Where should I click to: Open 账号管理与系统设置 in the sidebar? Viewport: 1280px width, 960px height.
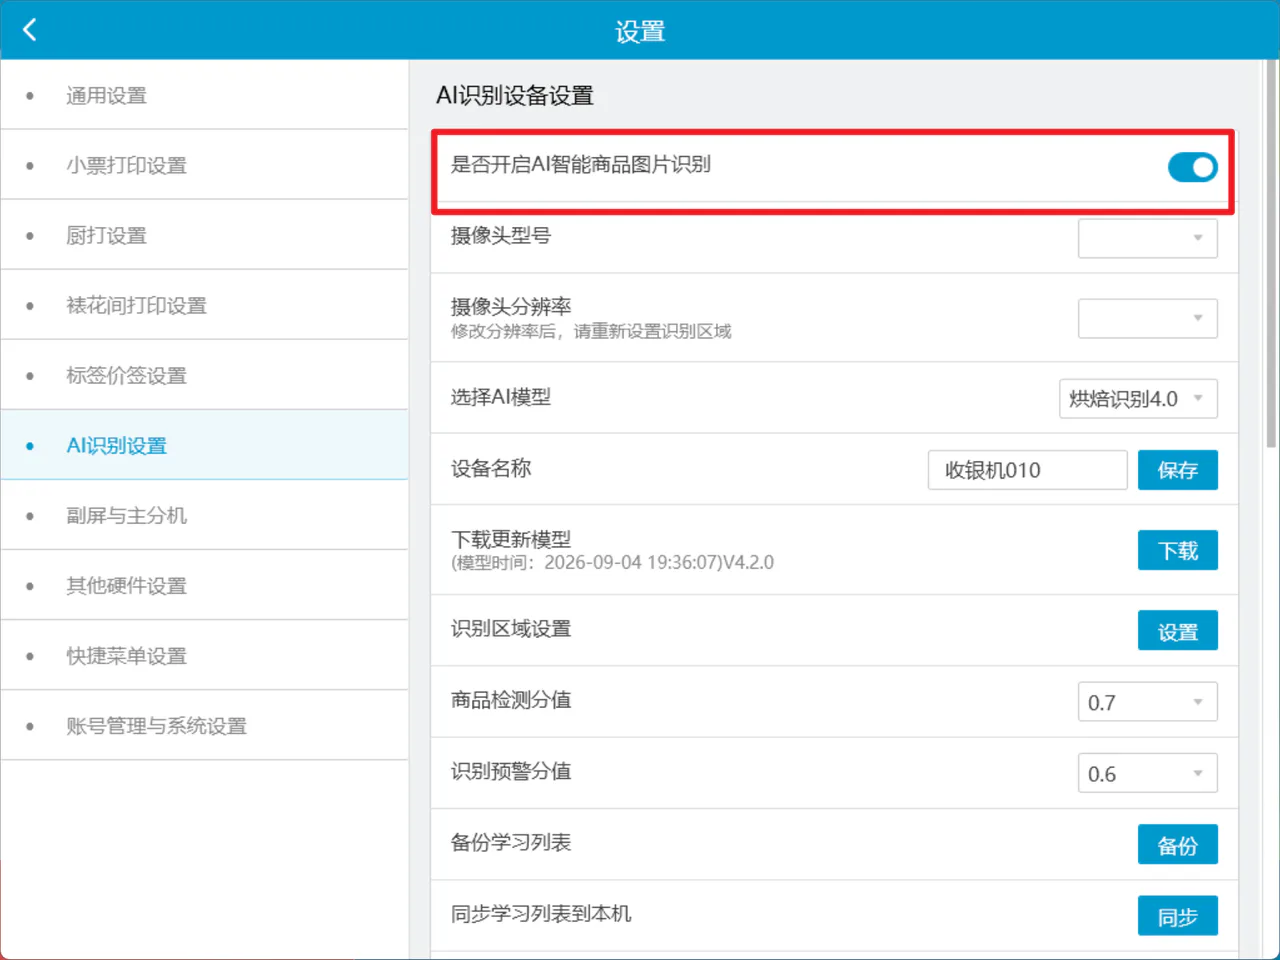(204, 725)
